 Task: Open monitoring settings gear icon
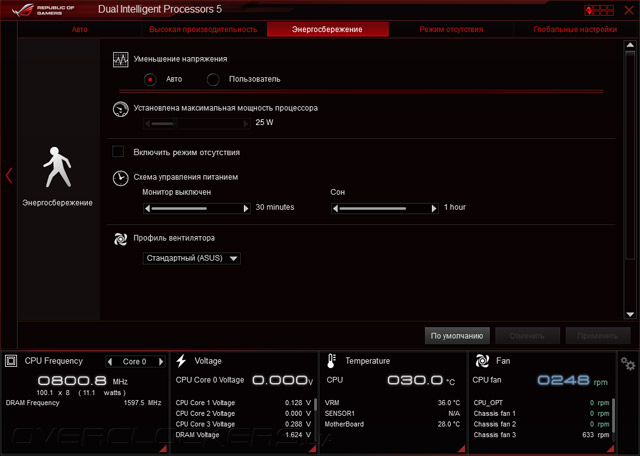pos(628,363)
